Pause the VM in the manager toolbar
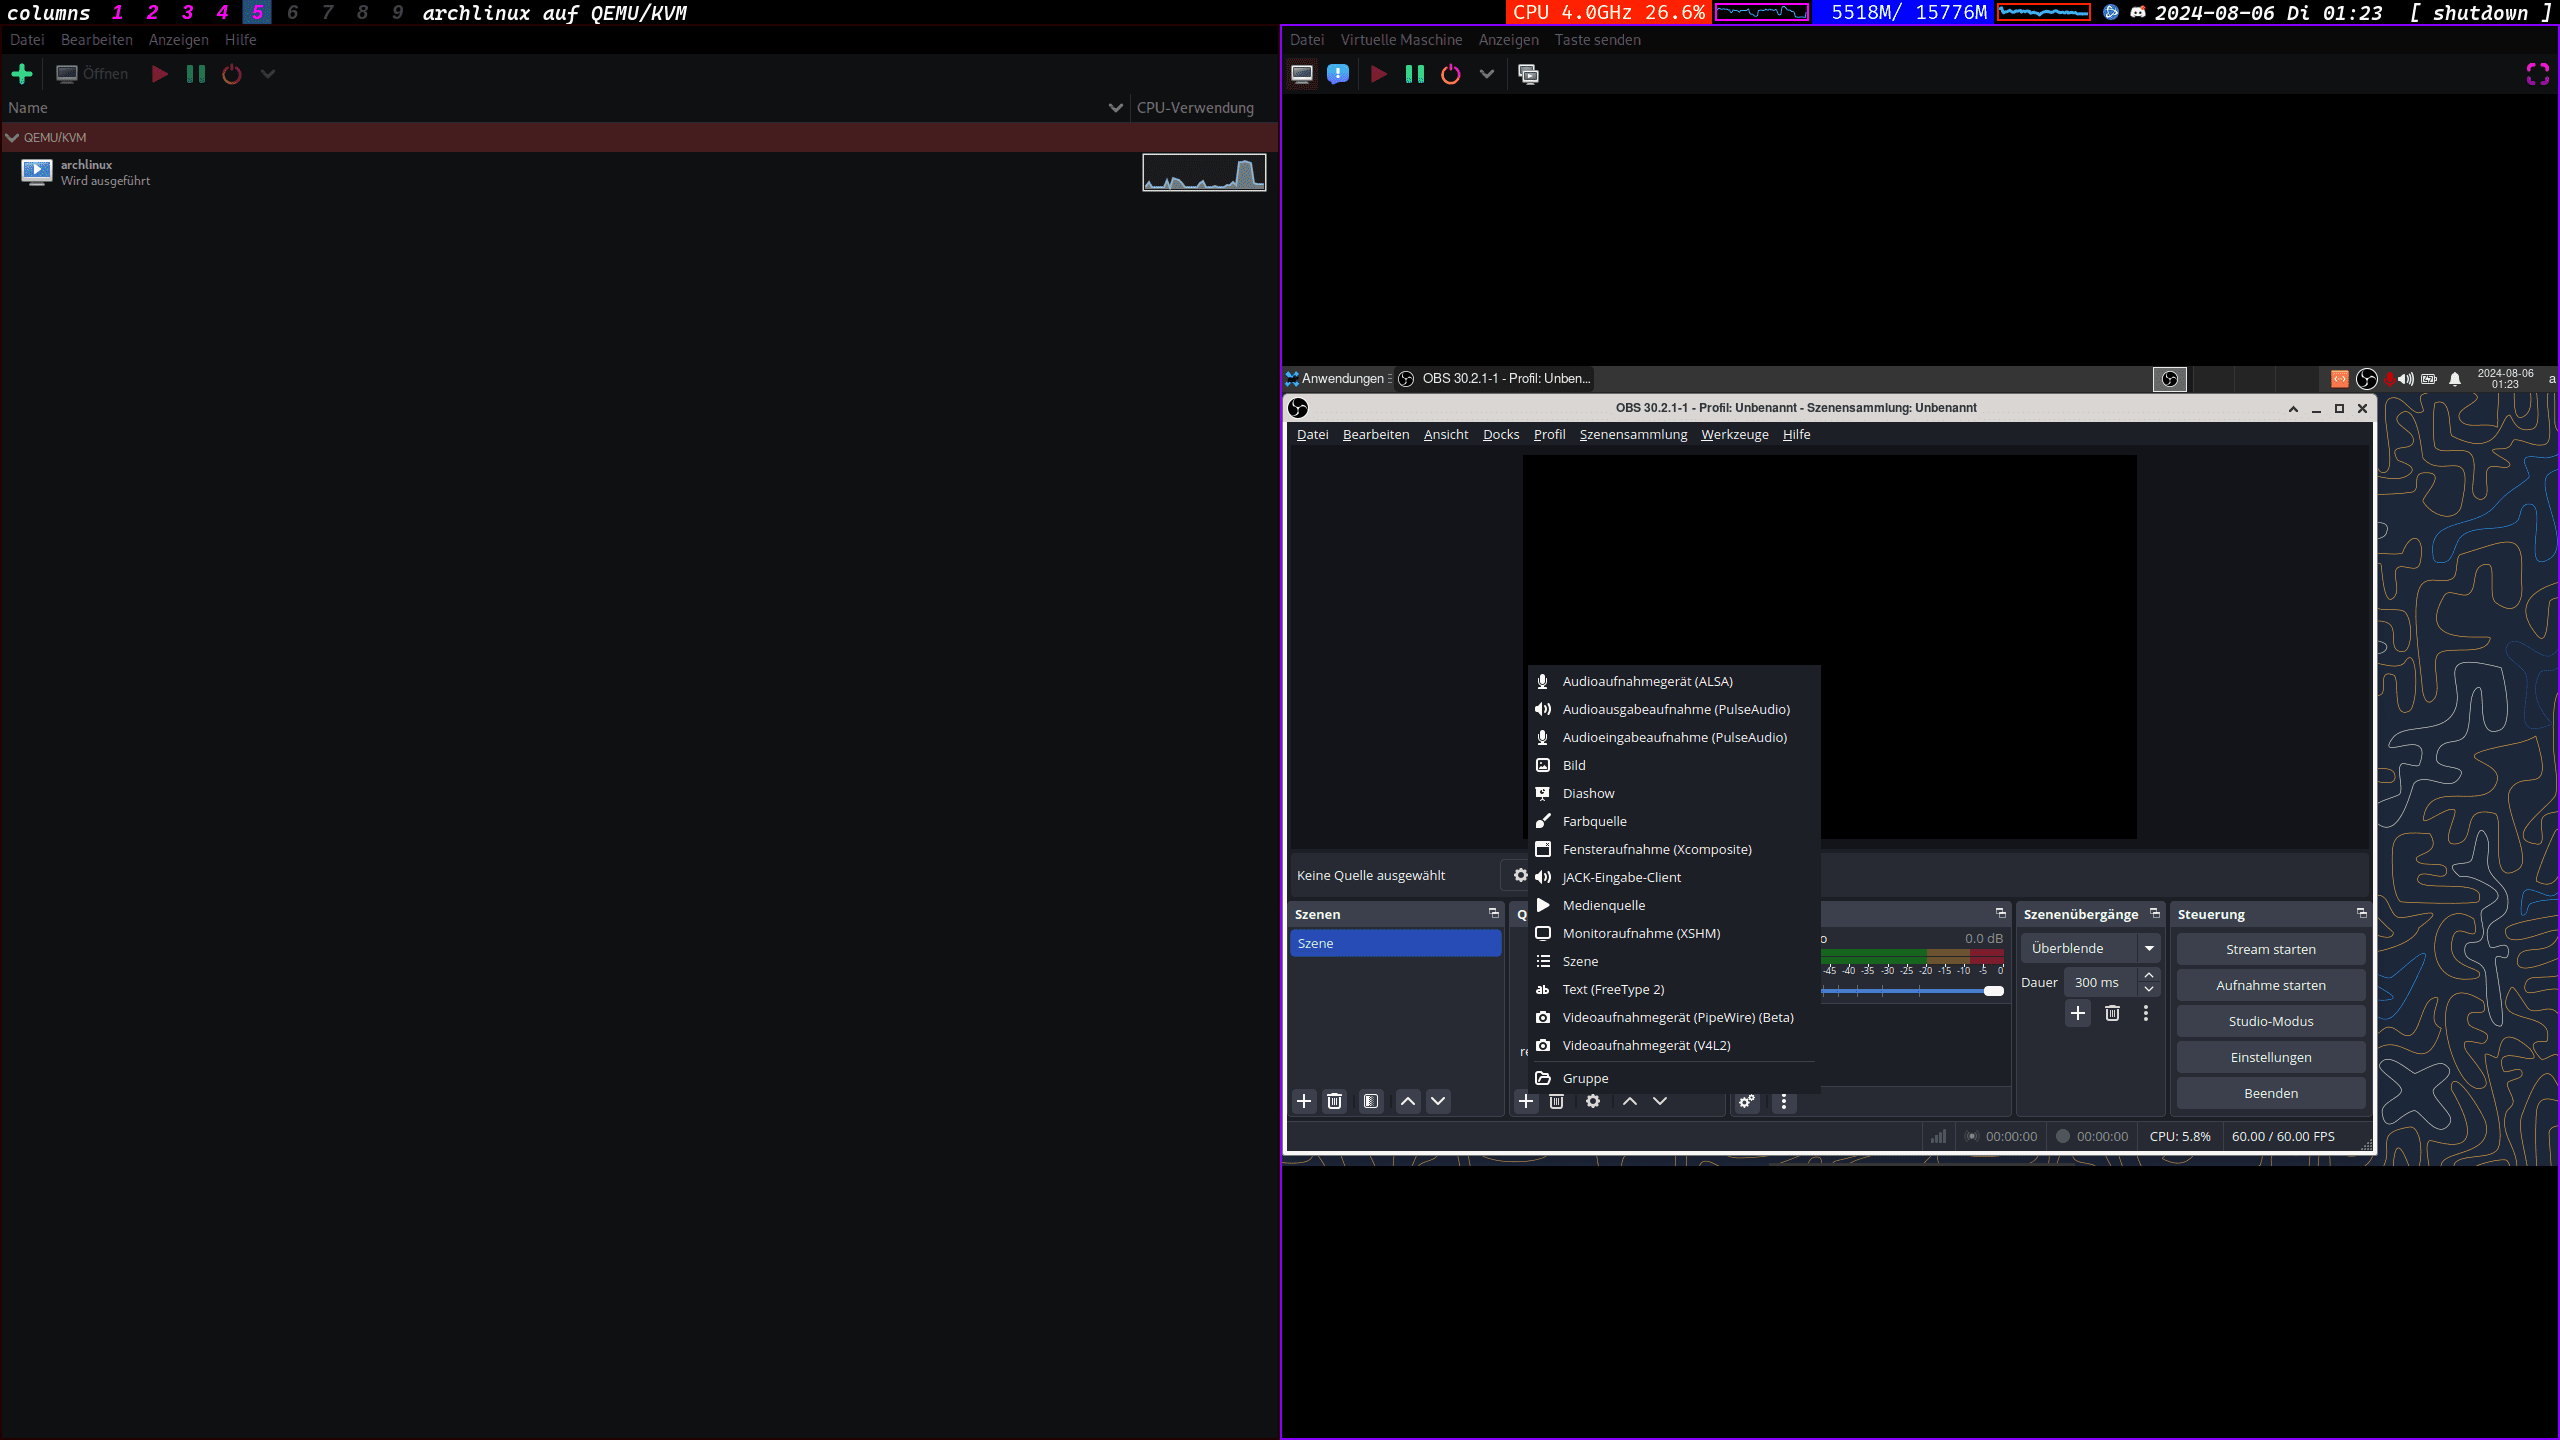Screen dimensions: 2560x1440 (x=196, y=74)
